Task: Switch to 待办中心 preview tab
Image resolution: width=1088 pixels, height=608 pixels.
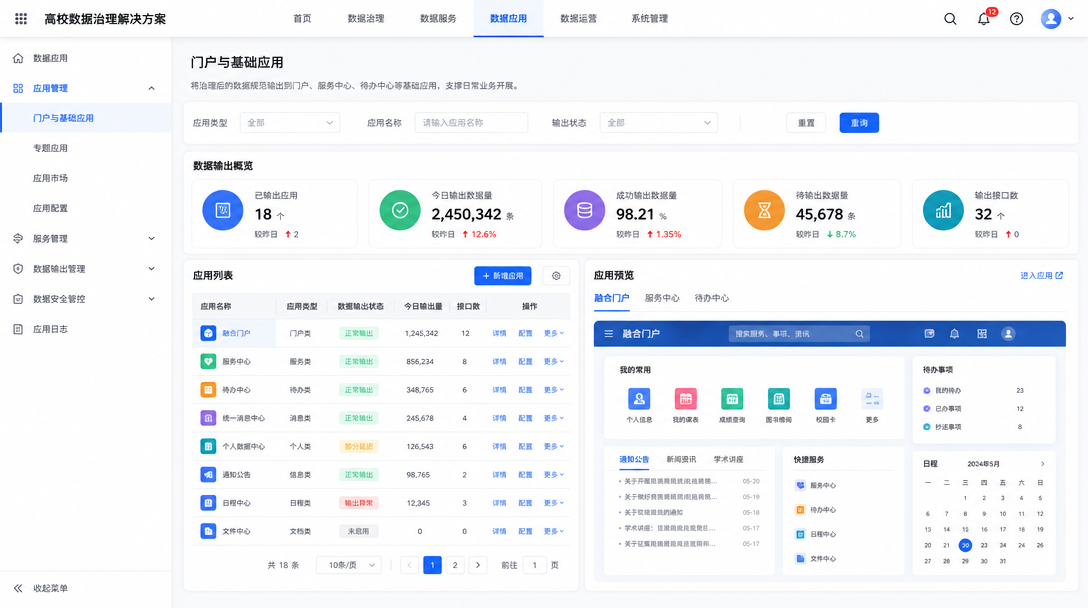Action: coord(712,298)
